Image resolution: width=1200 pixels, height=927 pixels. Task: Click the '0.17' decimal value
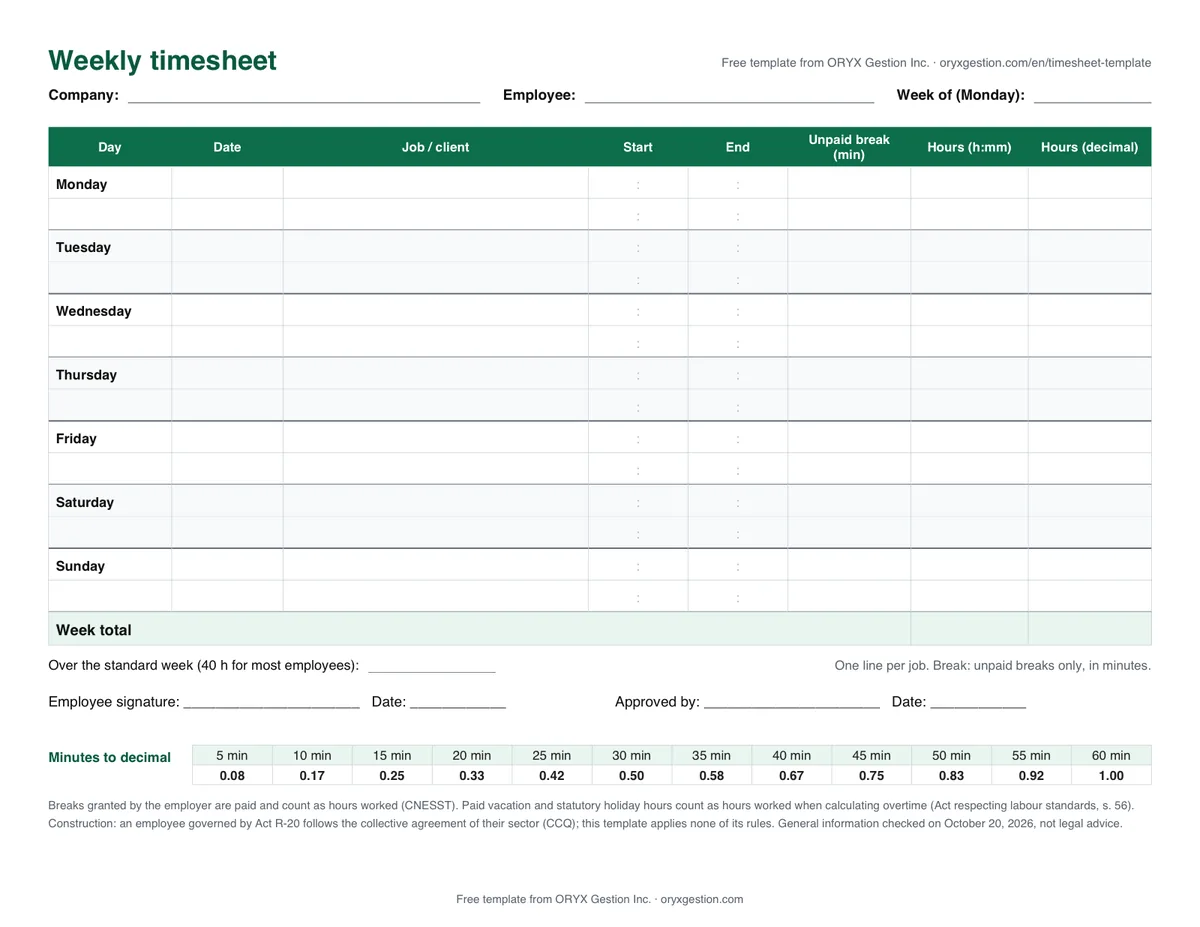click(x=312, y=776)
